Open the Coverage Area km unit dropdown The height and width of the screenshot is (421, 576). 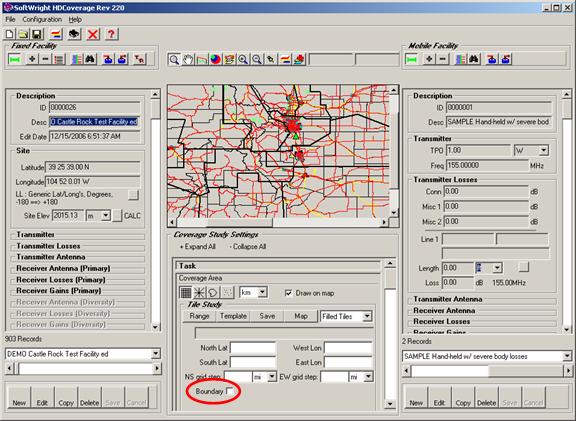(x=262, y=292)
